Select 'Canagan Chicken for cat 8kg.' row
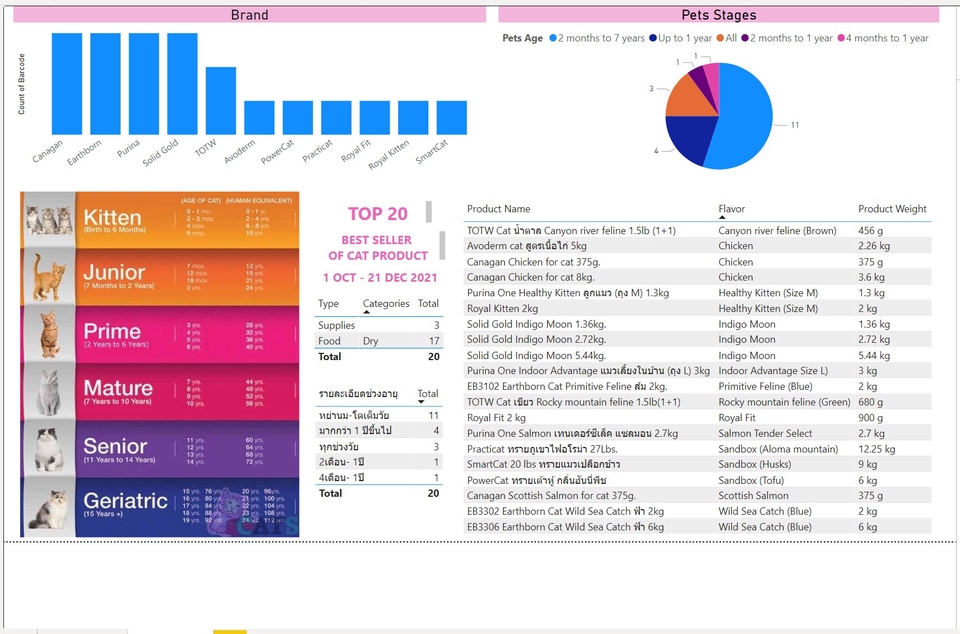The height and width of the screenshot is (634, 960). coord(697,277)
